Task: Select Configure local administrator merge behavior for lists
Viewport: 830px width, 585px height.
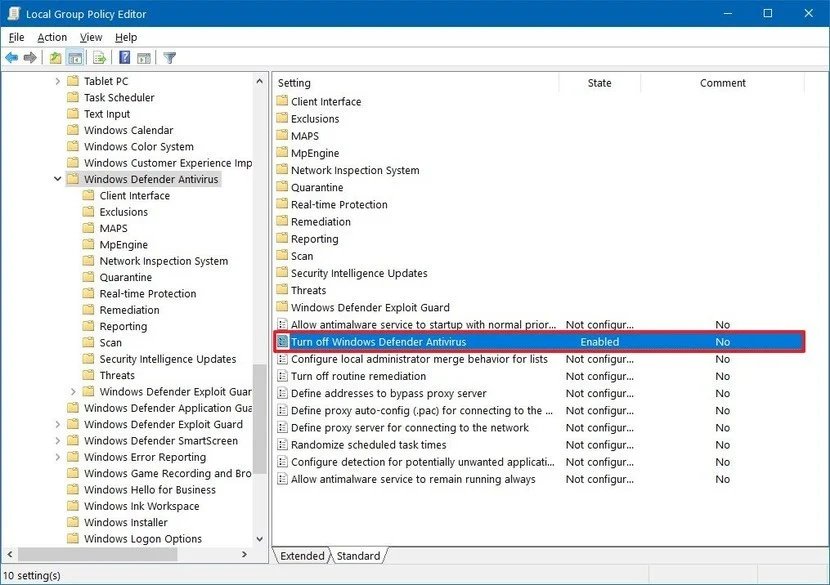Action: click(x=539, y=359)
